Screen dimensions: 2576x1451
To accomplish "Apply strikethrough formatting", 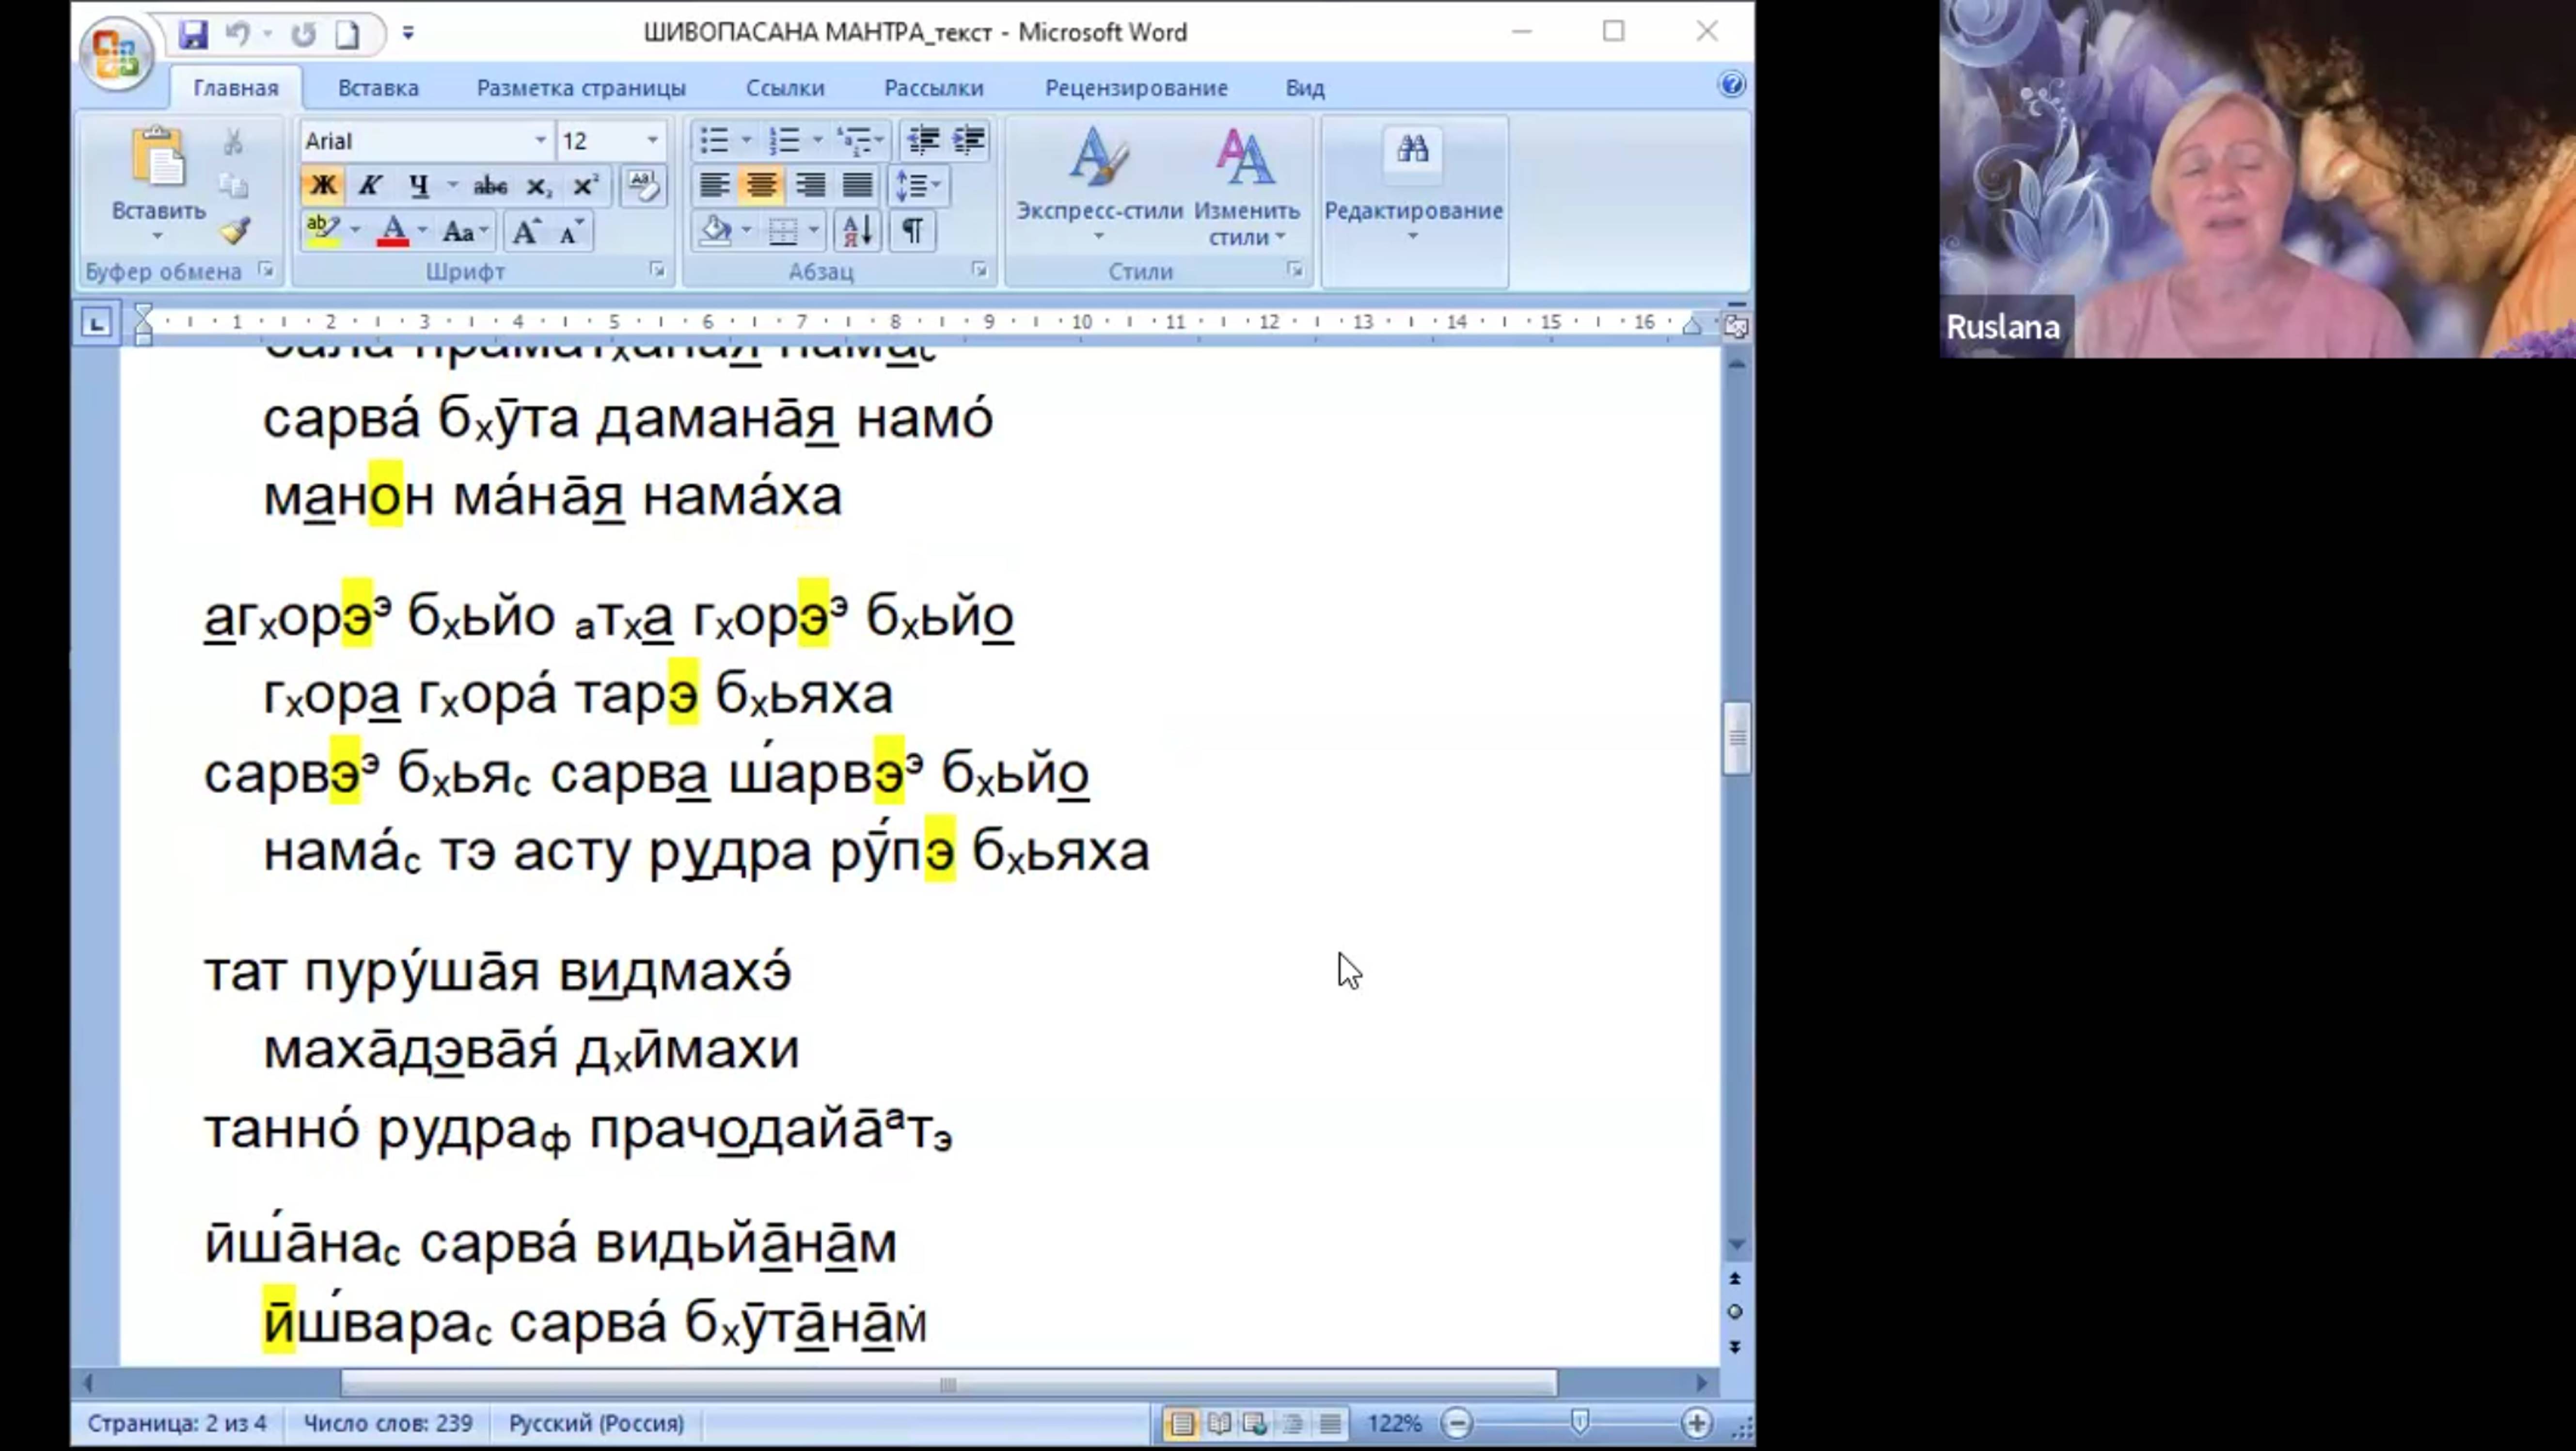I will coord(490,186).
